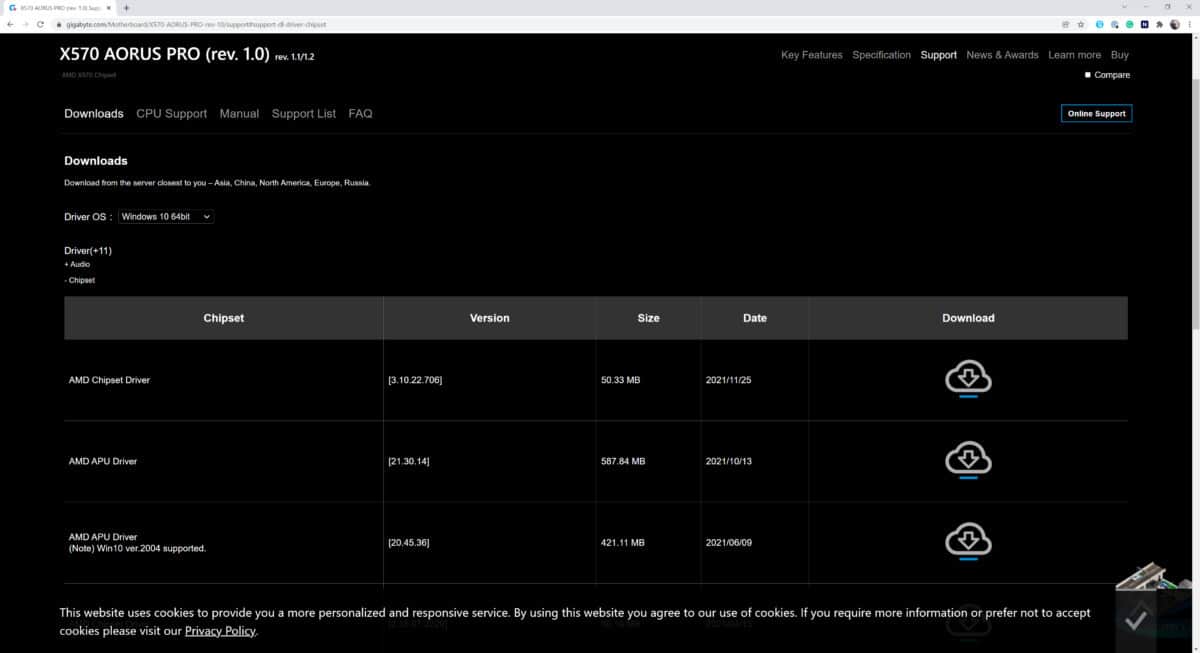Click the Version column header
The height and width of the screenshot is (653, 1200).
tap(489, 318)
